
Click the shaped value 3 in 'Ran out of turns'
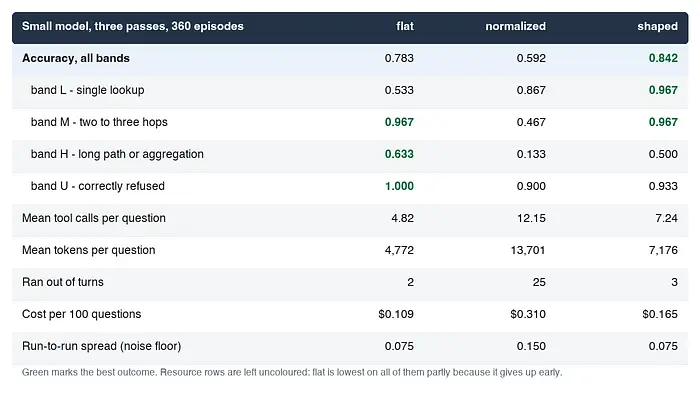click(674, 282)
